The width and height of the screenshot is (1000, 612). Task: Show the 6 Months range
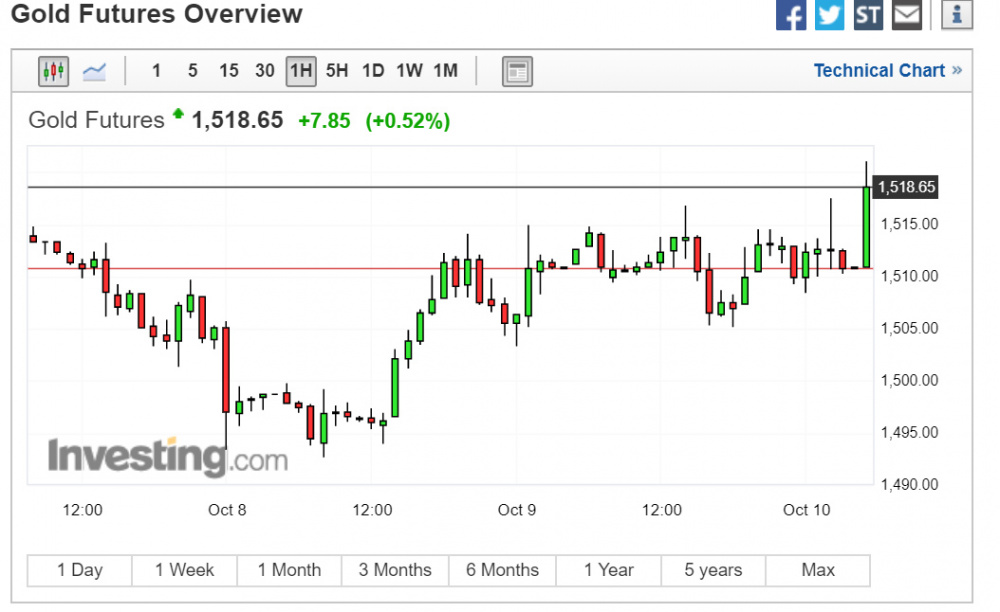click(502, 570)
